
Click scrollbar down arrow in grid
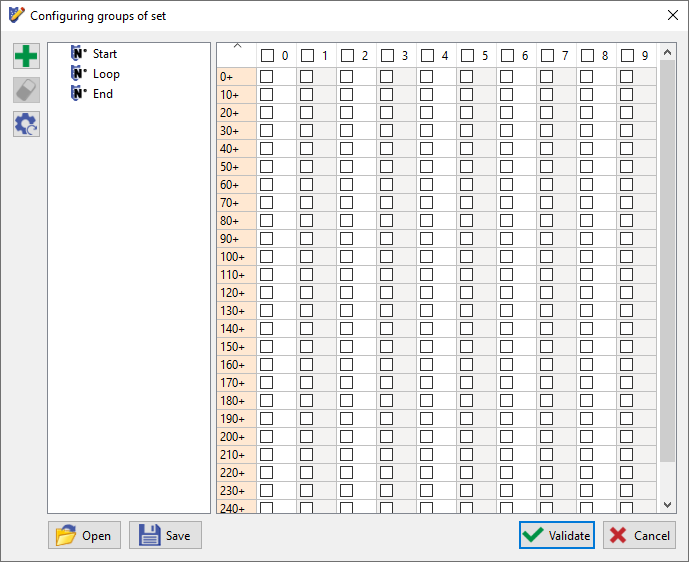pos(668,505)
